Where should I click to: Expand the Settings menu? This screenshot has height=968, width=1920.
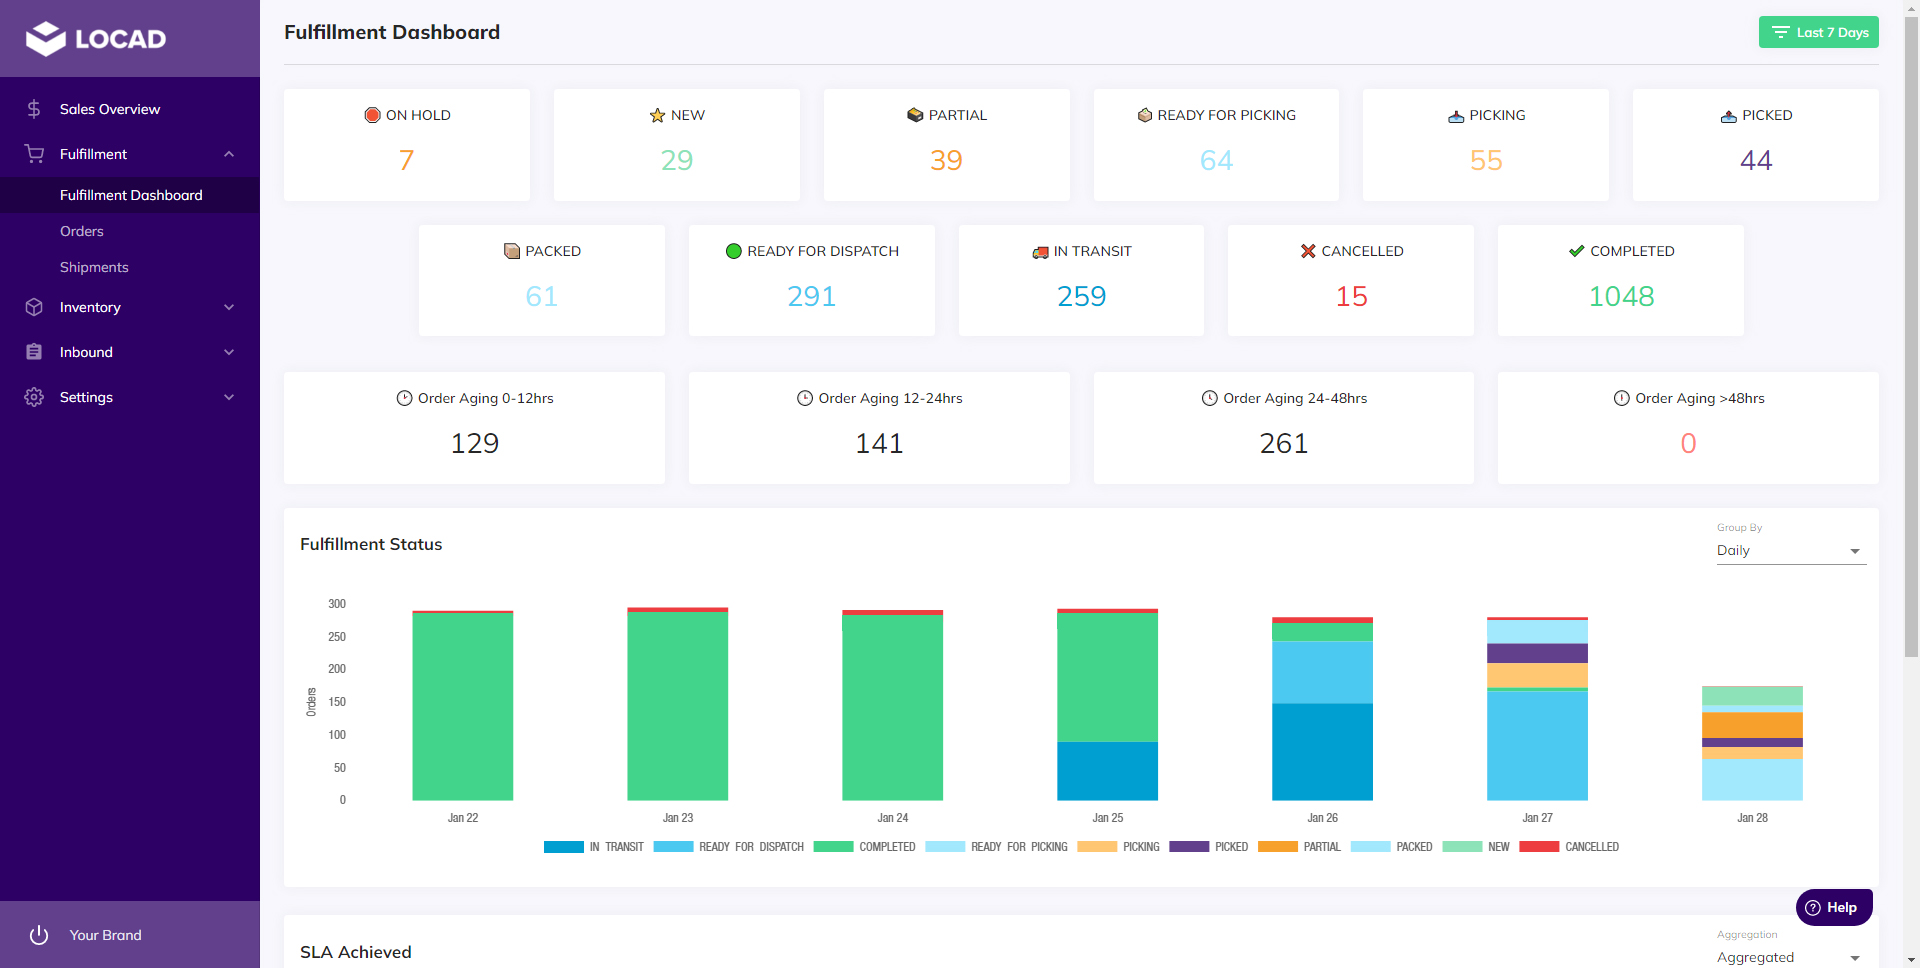(x=89, y=397)
